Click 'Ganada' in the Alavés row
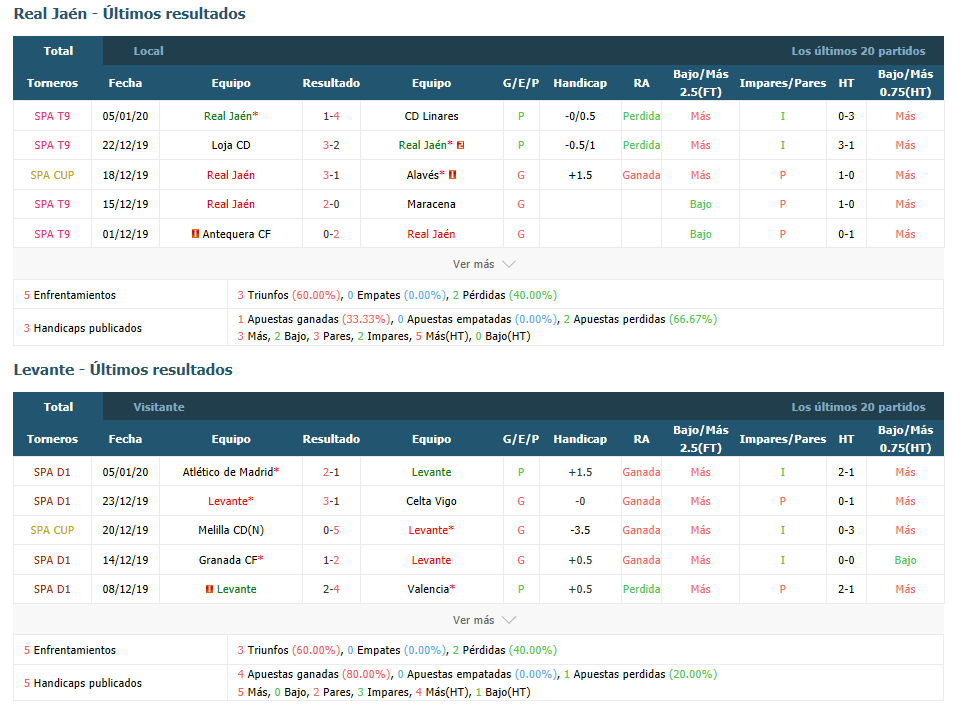965x714 pixels. click(x=641, y=175)
